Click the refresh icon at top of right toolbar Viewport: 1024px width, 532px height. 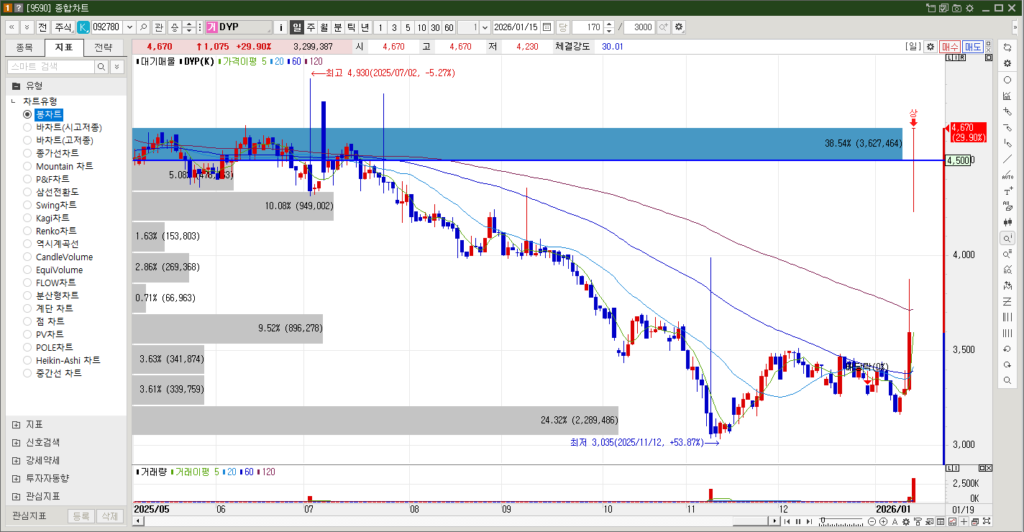click(1007, 48)
